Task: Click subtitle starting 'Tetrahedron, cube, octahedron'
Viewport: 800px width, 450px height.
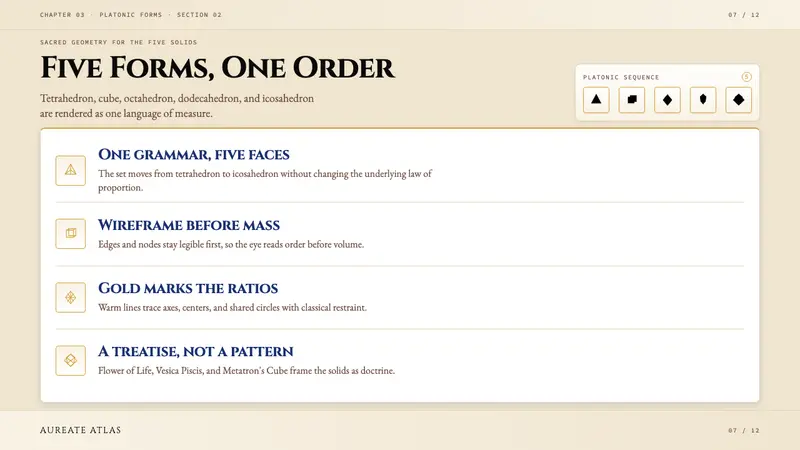Action: pos(177,106)
